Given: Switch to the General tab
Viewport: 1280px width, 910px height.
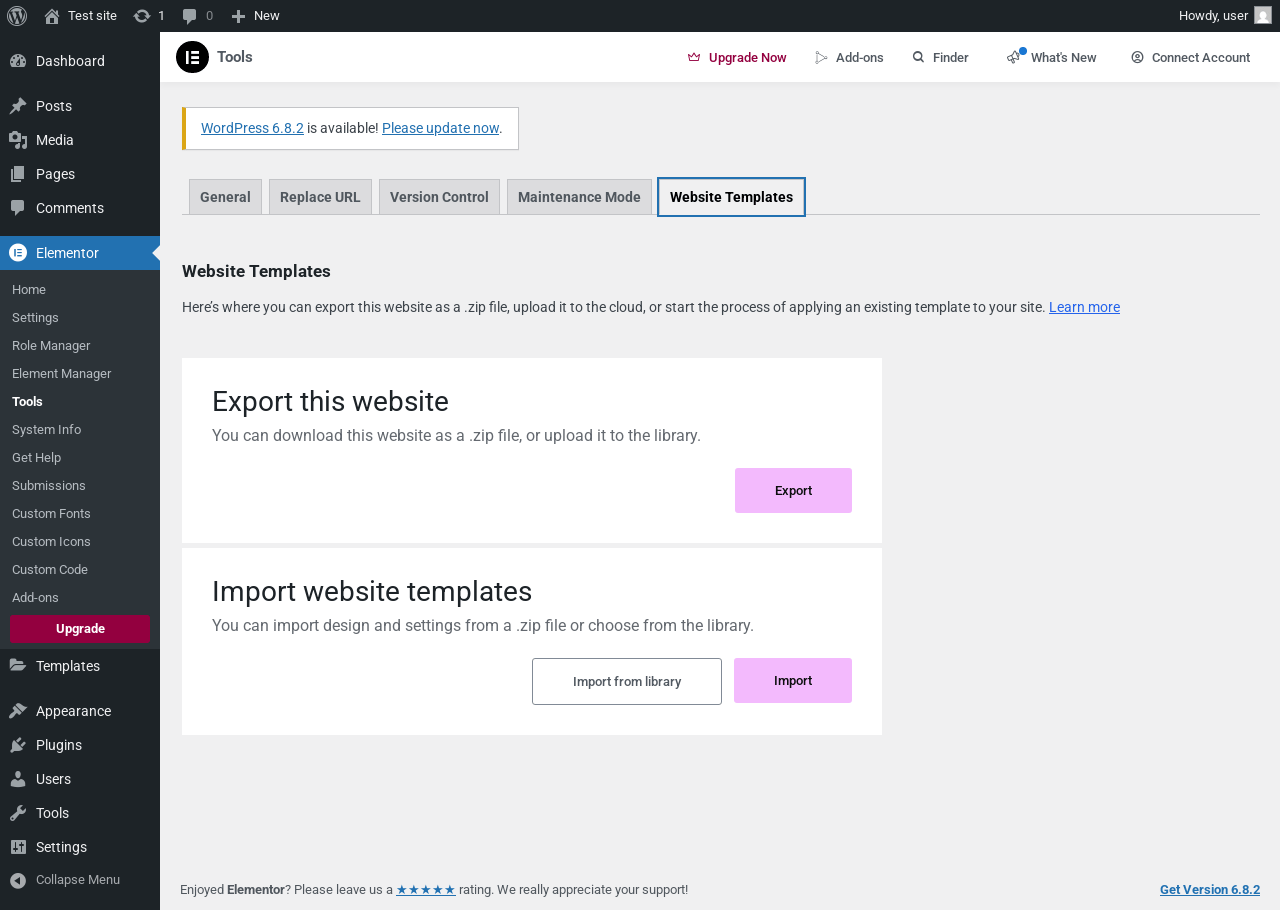Looking at the screenshot, I should (225, 197).
